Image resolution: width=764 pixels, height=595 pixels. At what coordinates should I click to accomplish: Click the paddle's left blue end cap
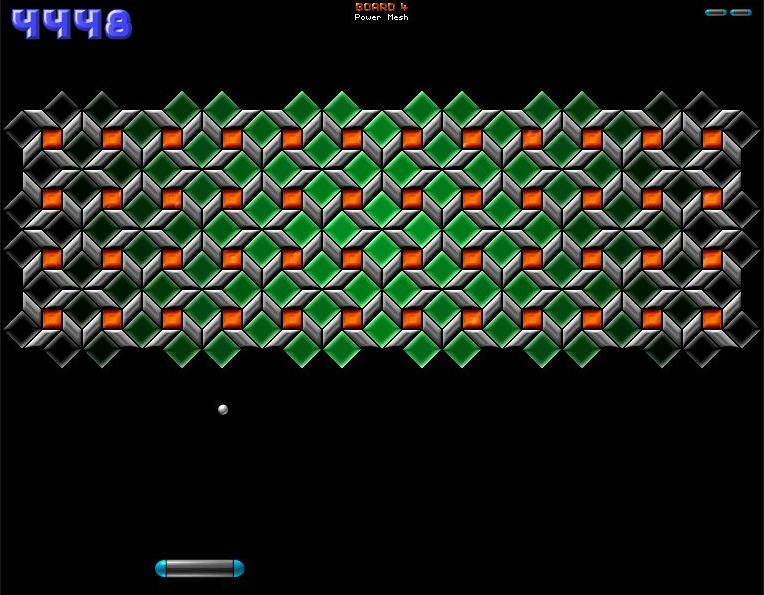pos(161,568)
